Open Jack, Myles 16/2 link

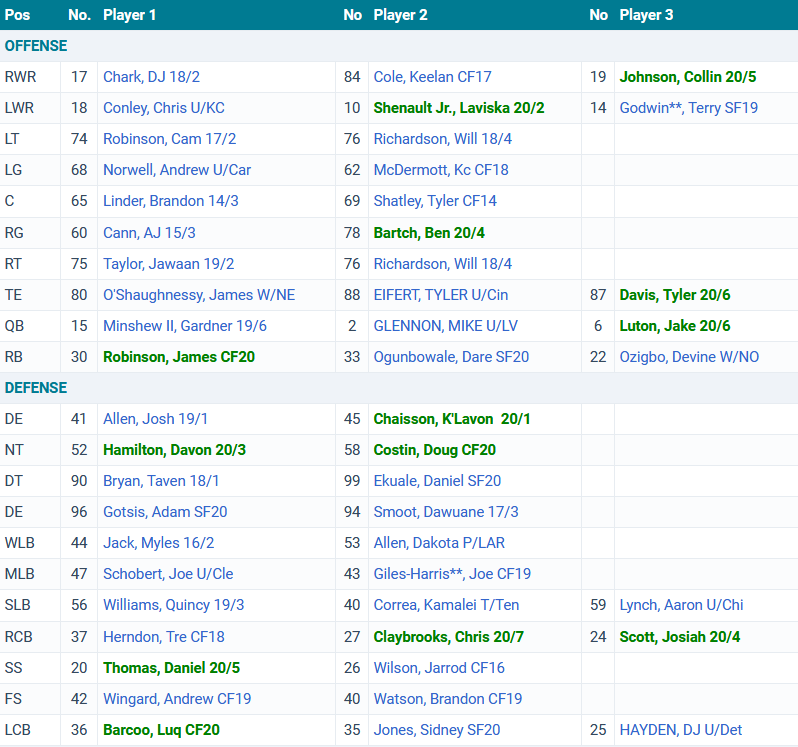coord(158,543)
